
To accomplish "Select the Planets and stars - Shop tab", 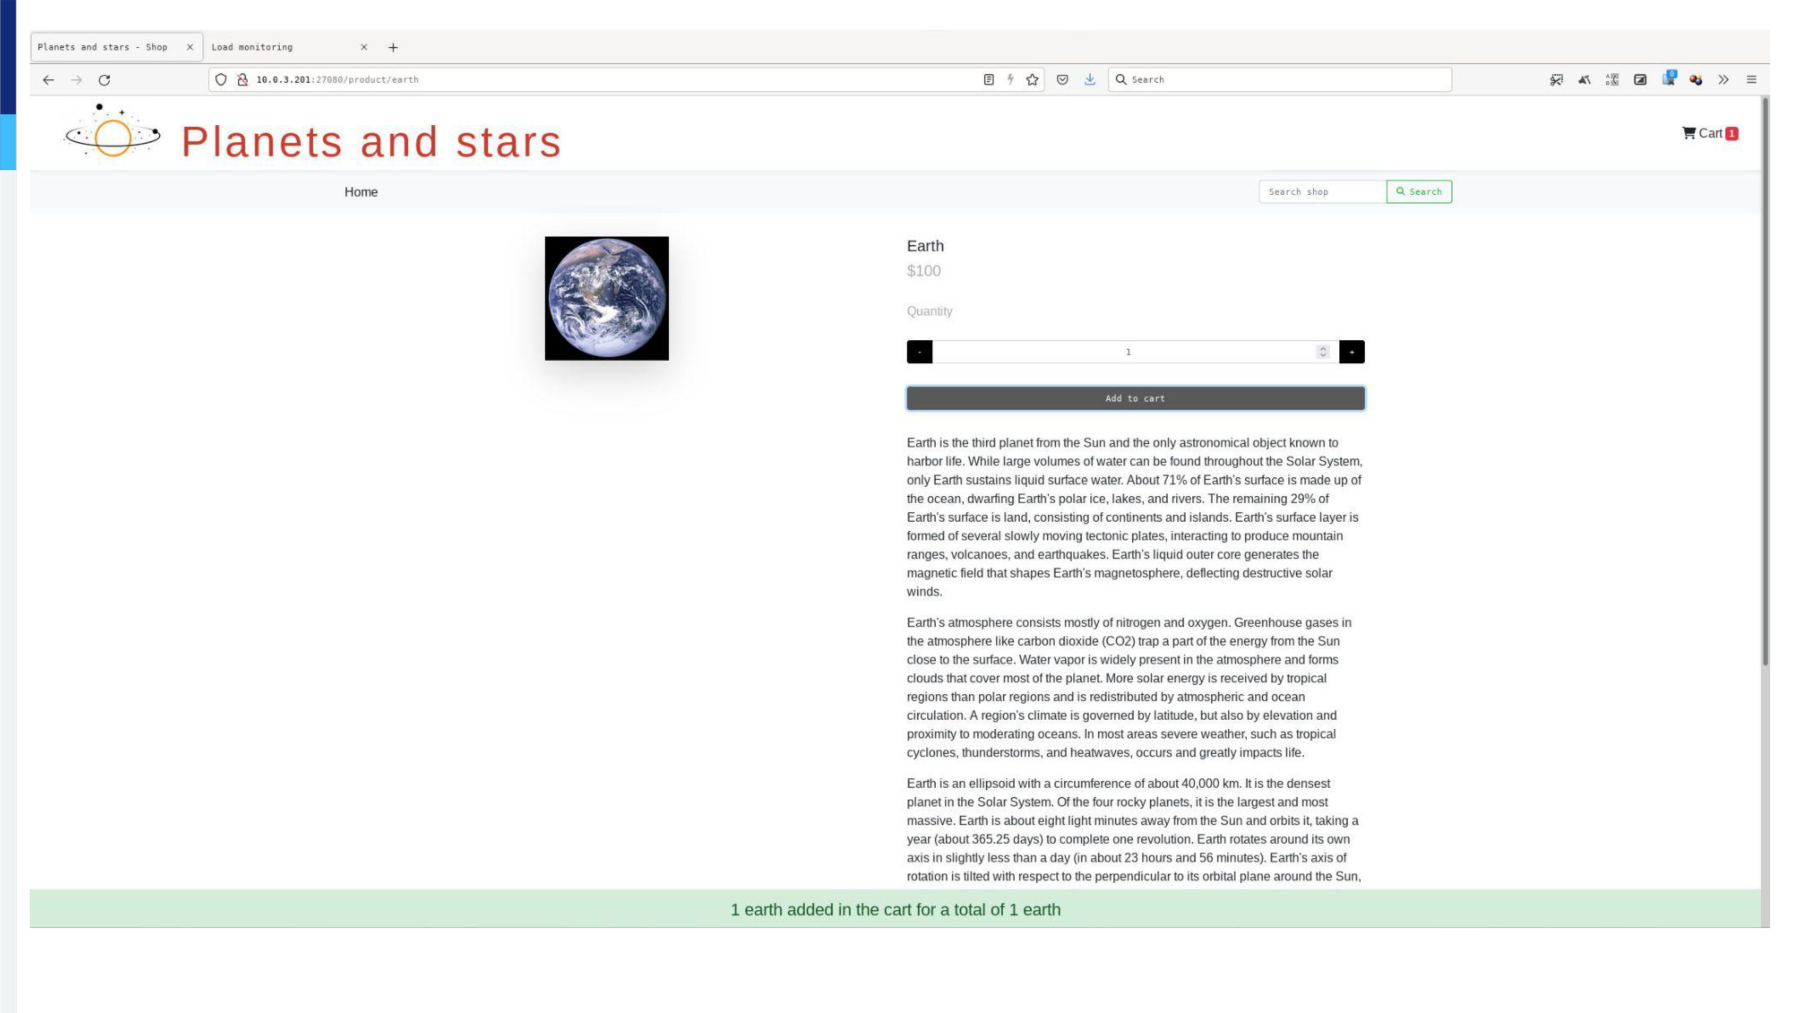I will coord(117,47).
